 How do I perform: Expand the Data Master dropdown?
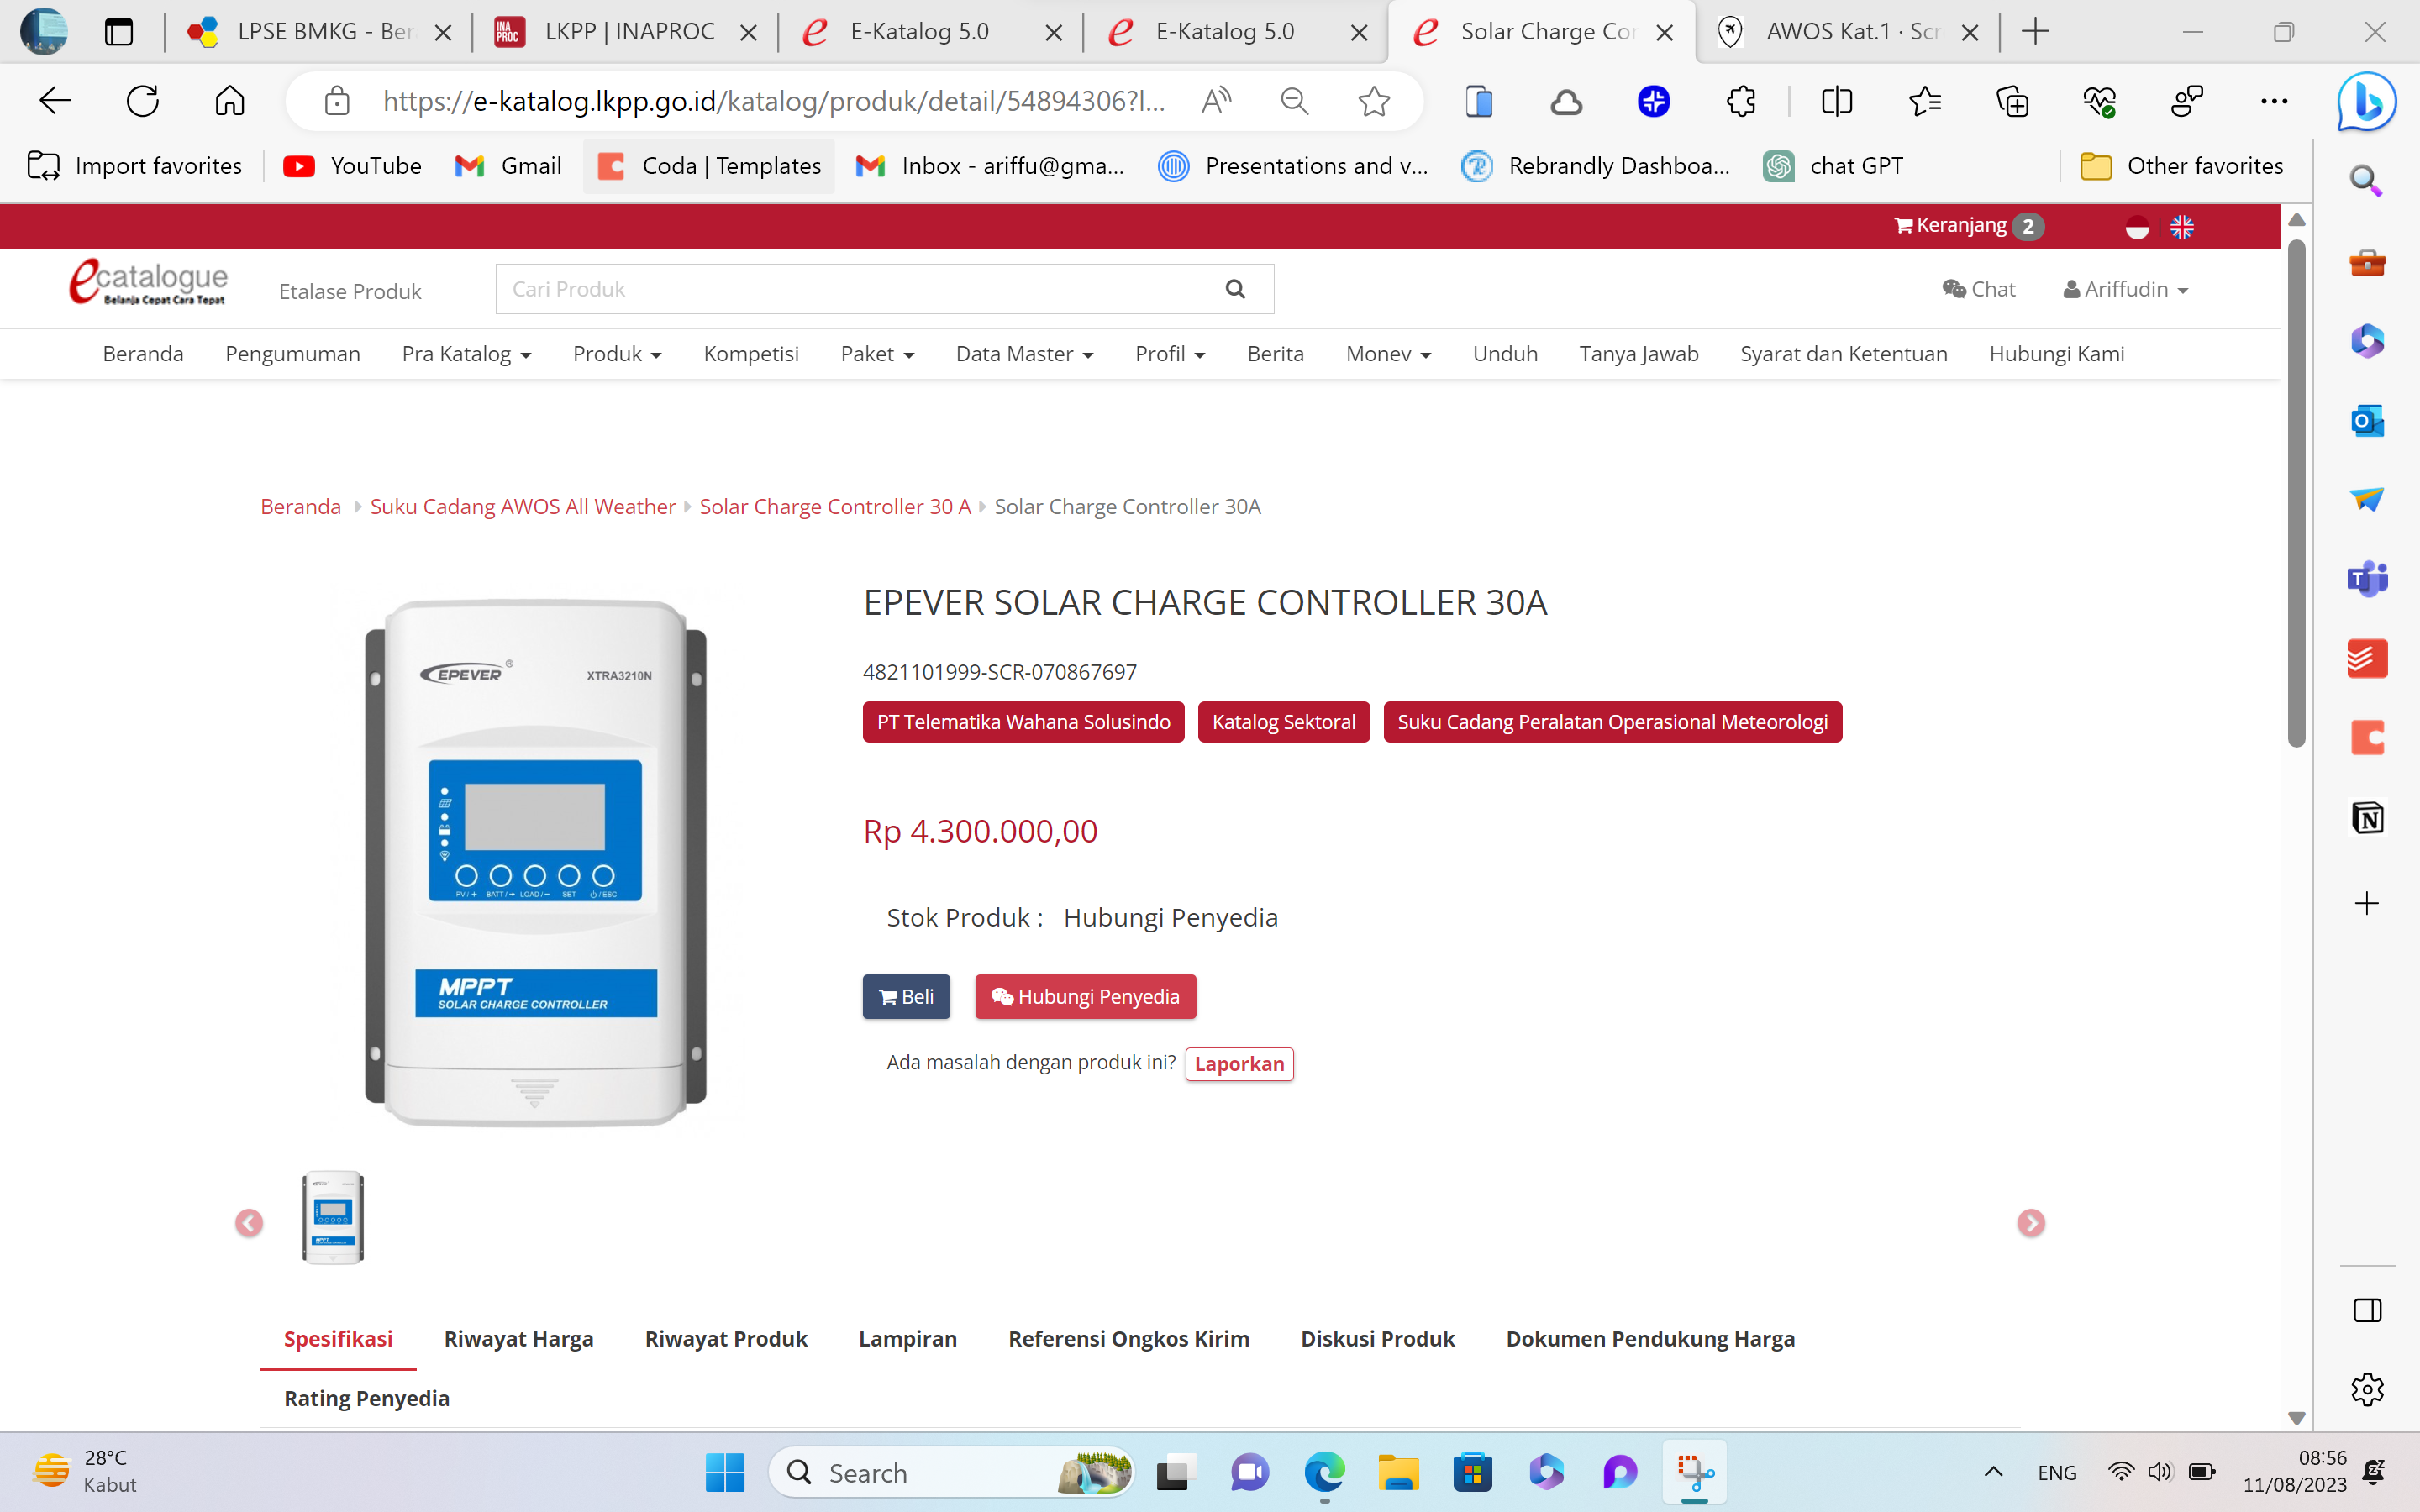(x=1024, y=354)
